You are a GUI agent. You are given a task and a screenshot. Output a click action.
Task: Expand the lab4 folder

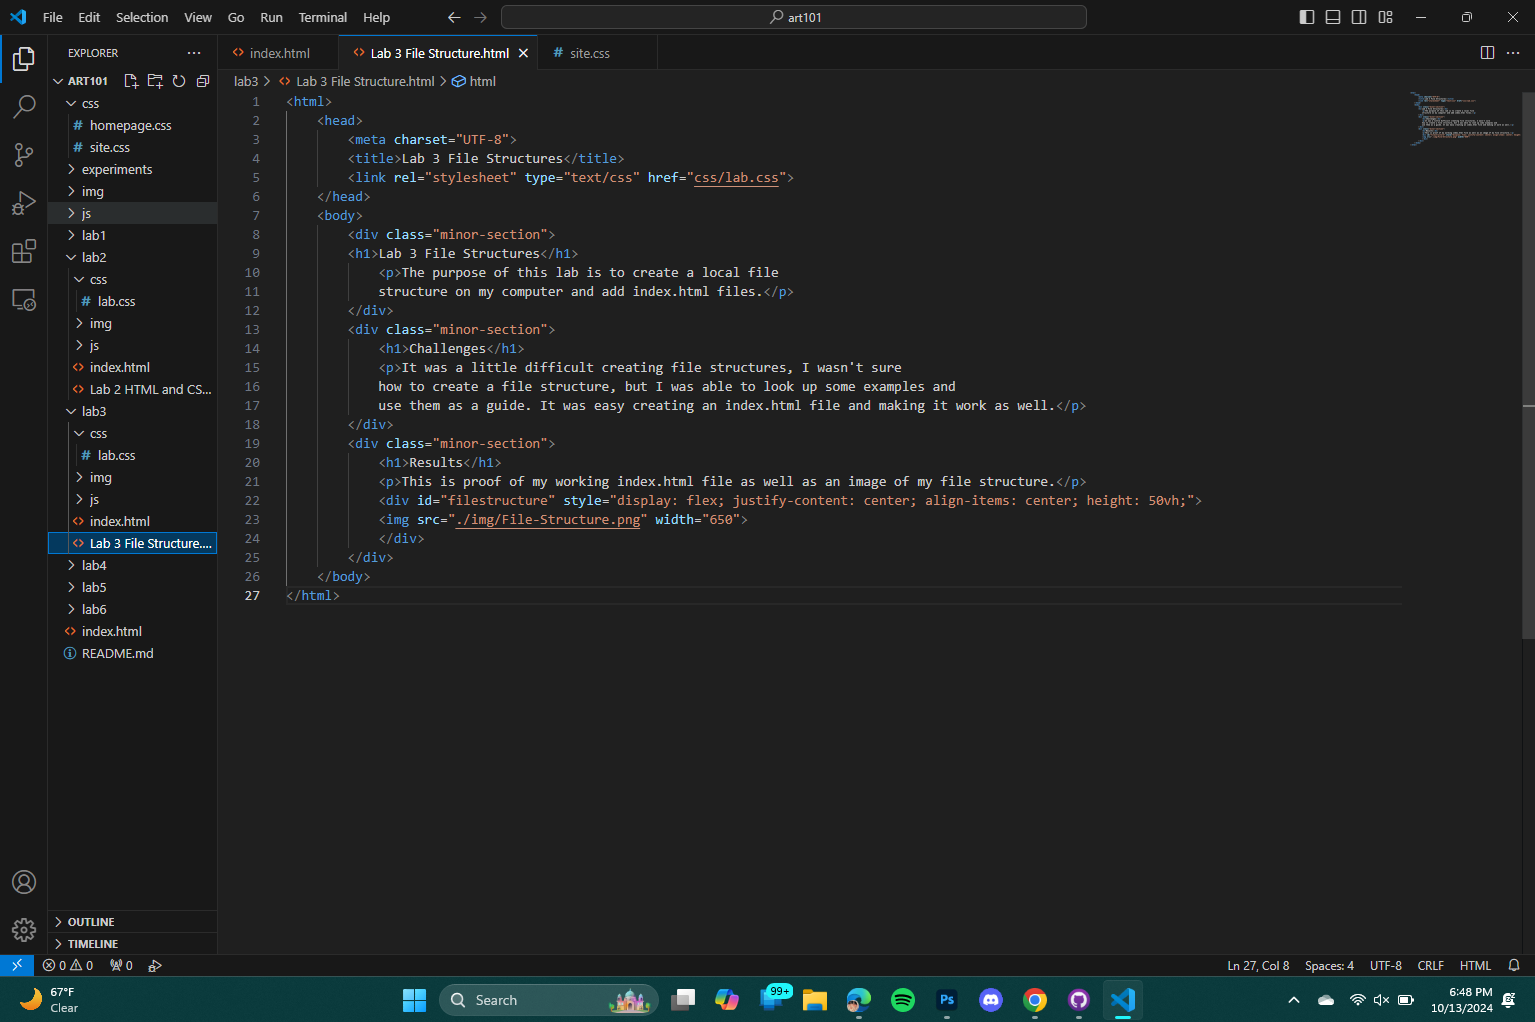94,565
